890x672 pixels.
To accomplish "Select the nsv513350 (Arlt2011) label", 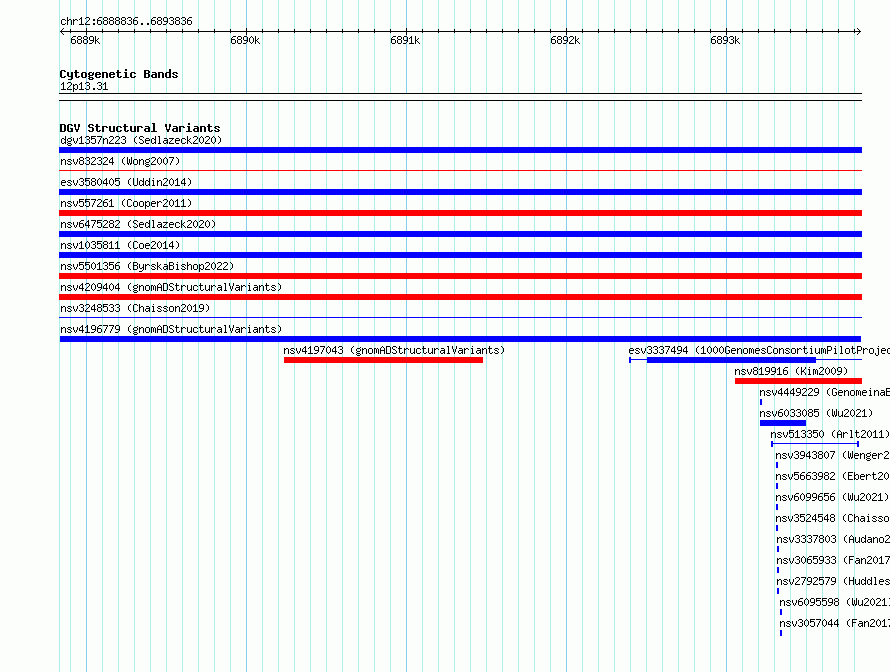I will click(830, 434).
